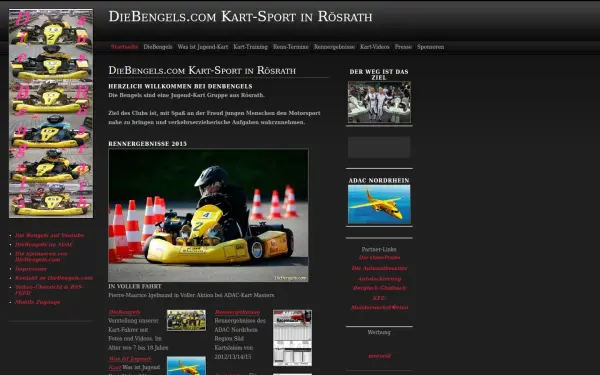Click the Der Weg ist das Ziel heading
Screen dimensions: 600x375
[x=379, y=75]
